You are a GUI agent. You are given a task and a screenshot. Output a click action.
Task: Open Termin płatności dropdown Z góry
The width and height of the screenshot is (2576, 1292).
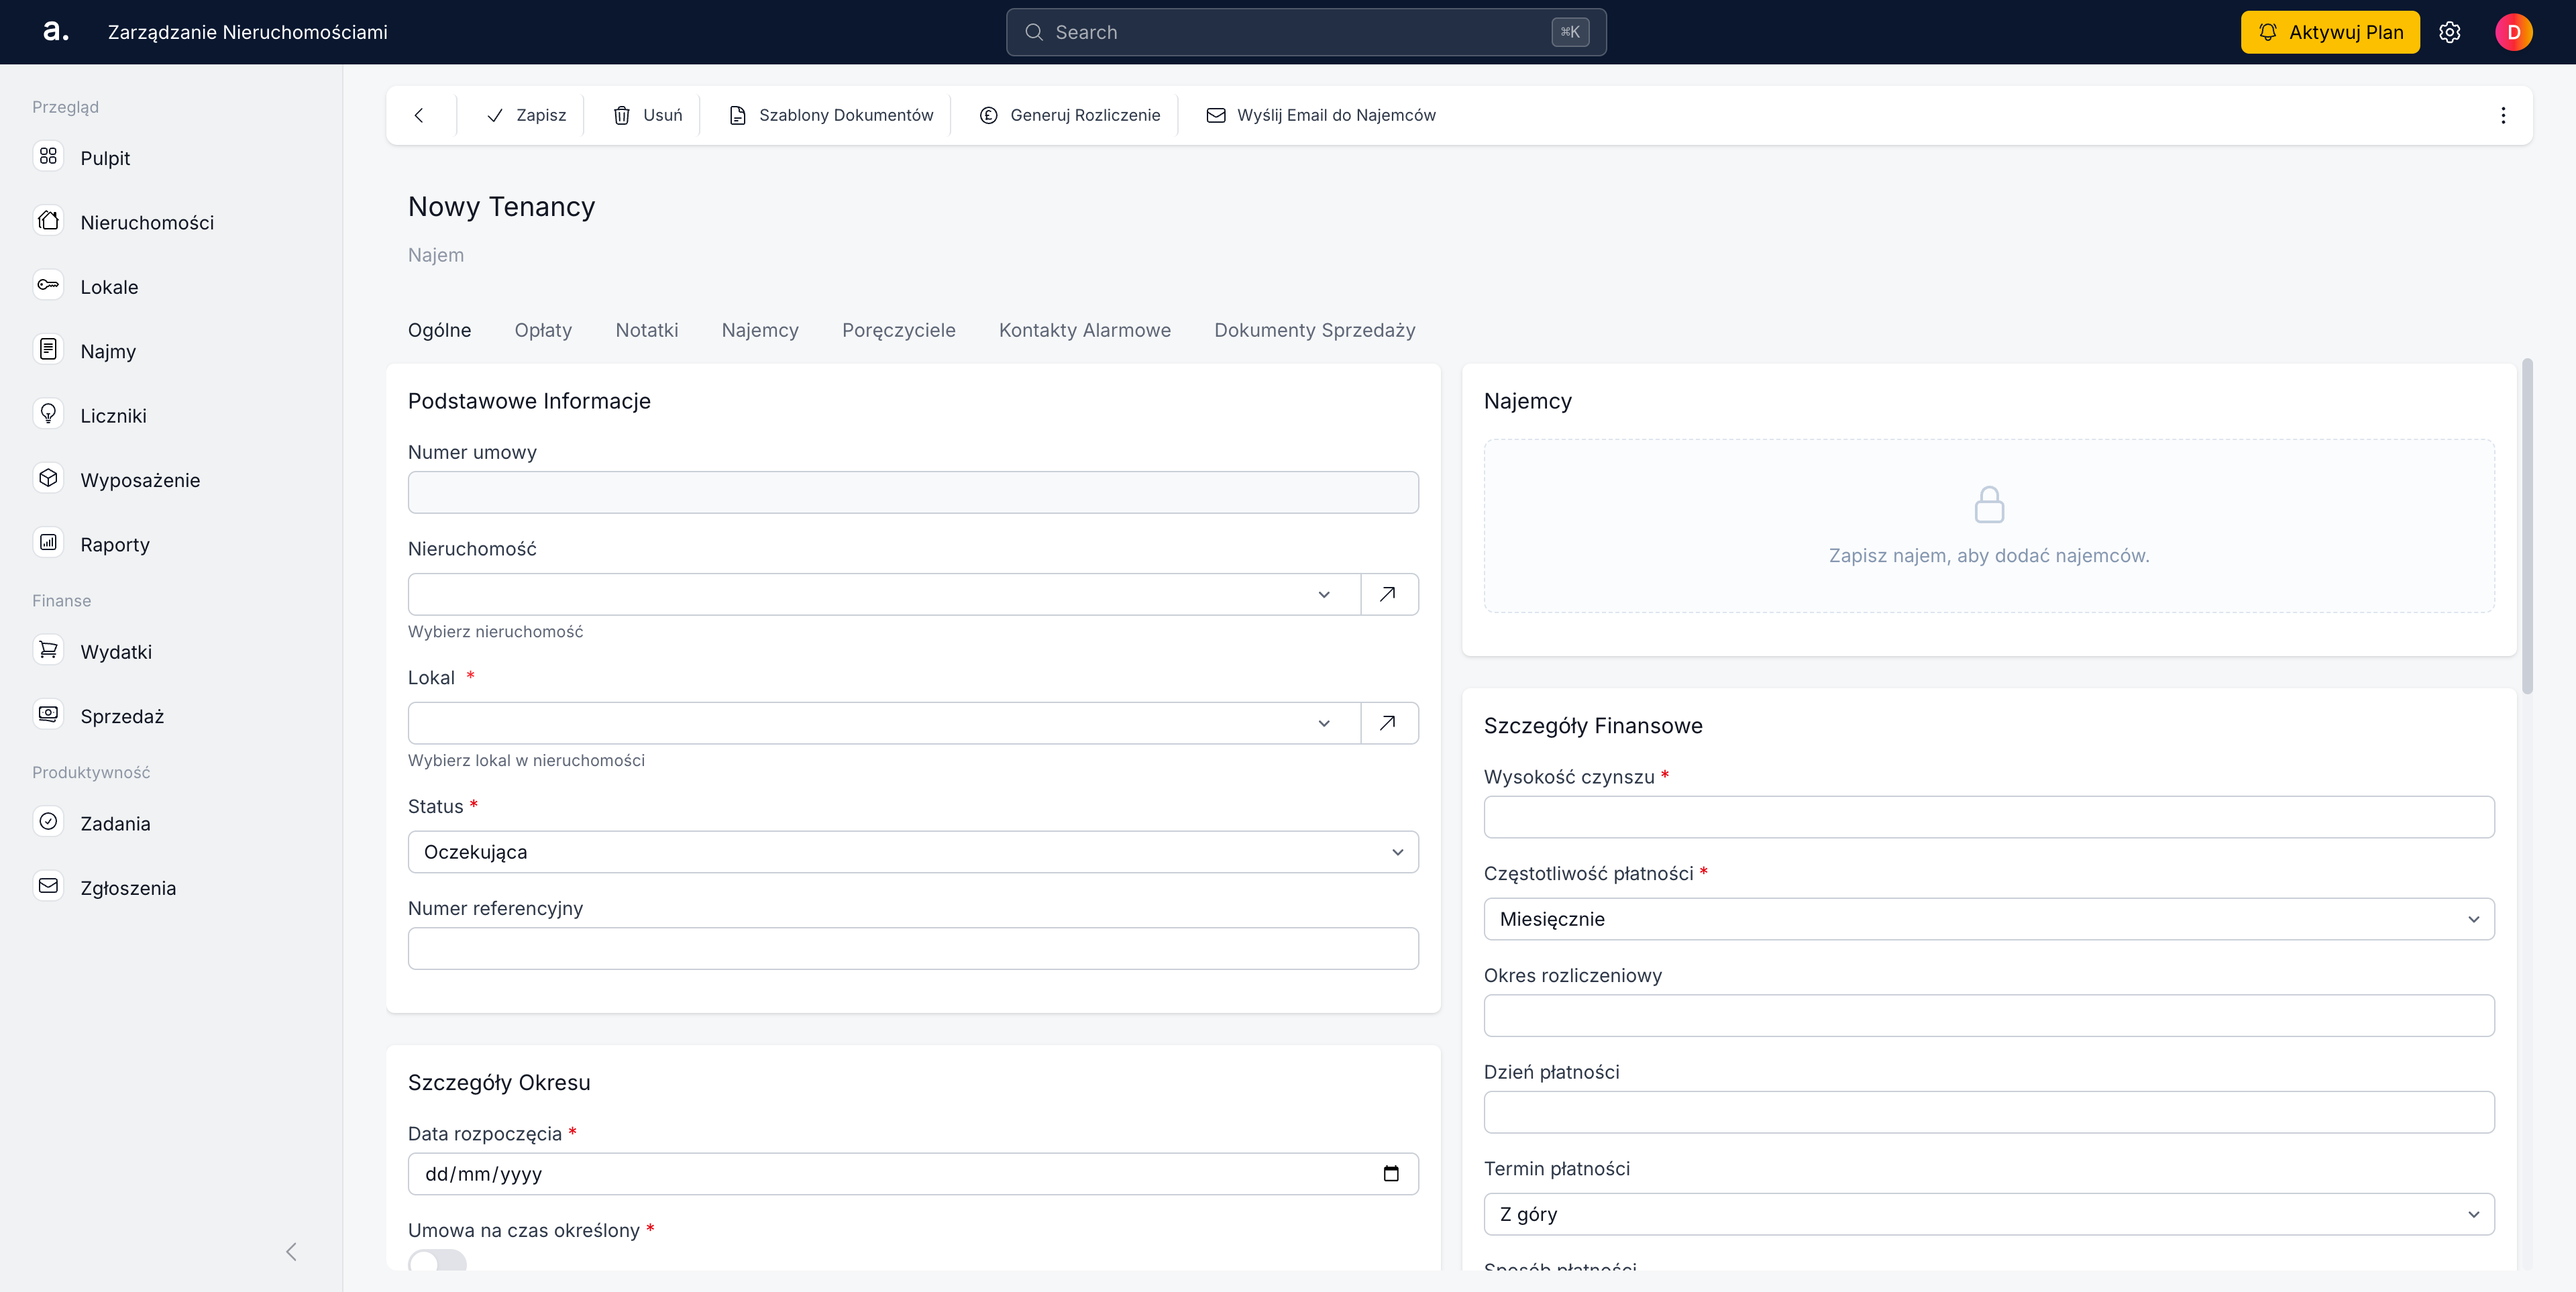tap(1989, 1214)
